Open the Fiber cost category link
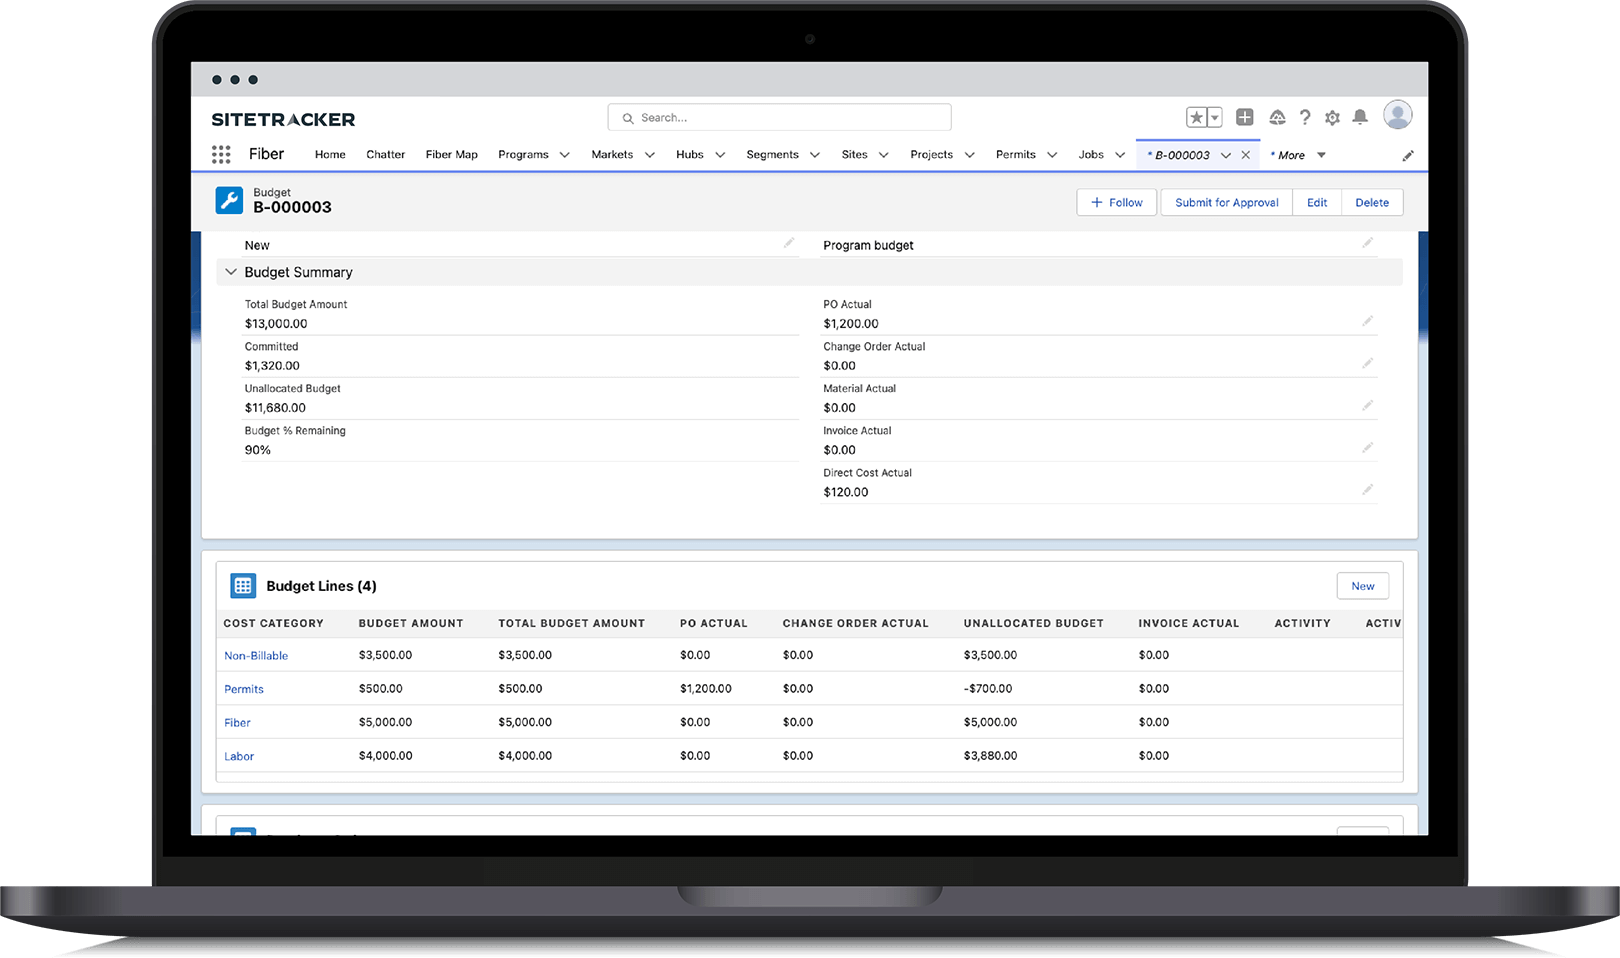 (237, 723)
